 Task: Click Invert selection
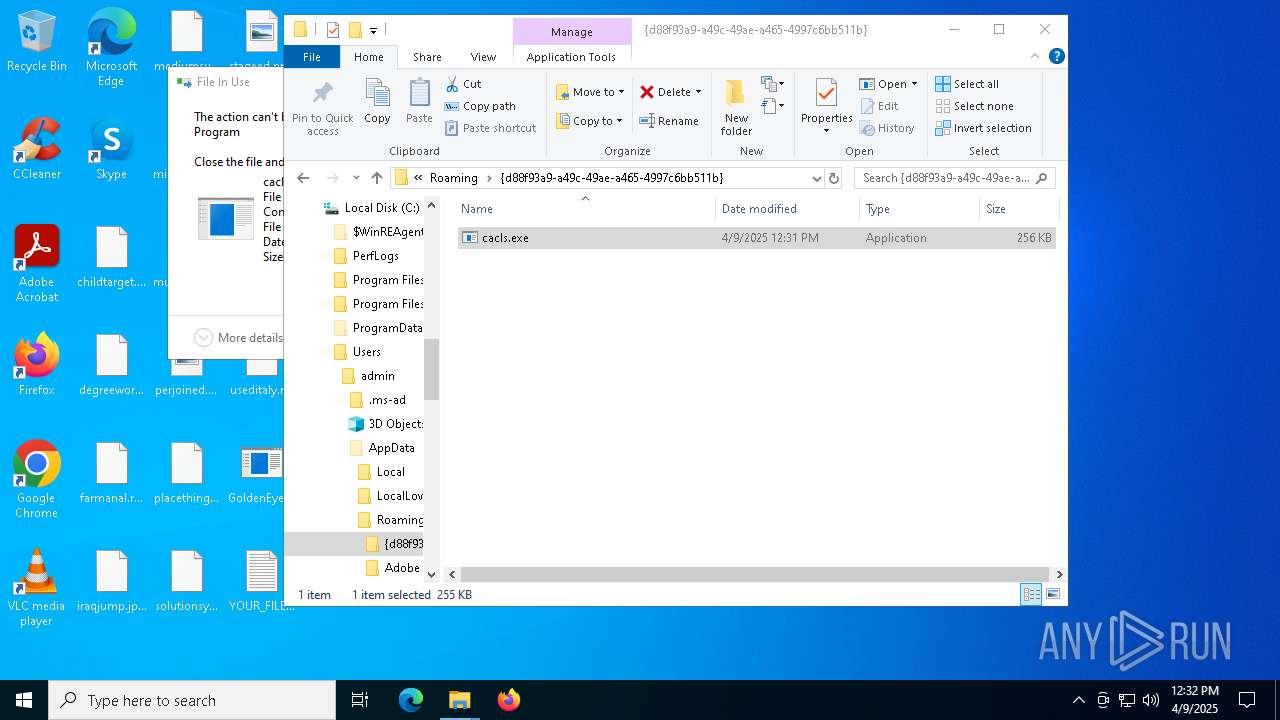[x=983, y=128]
